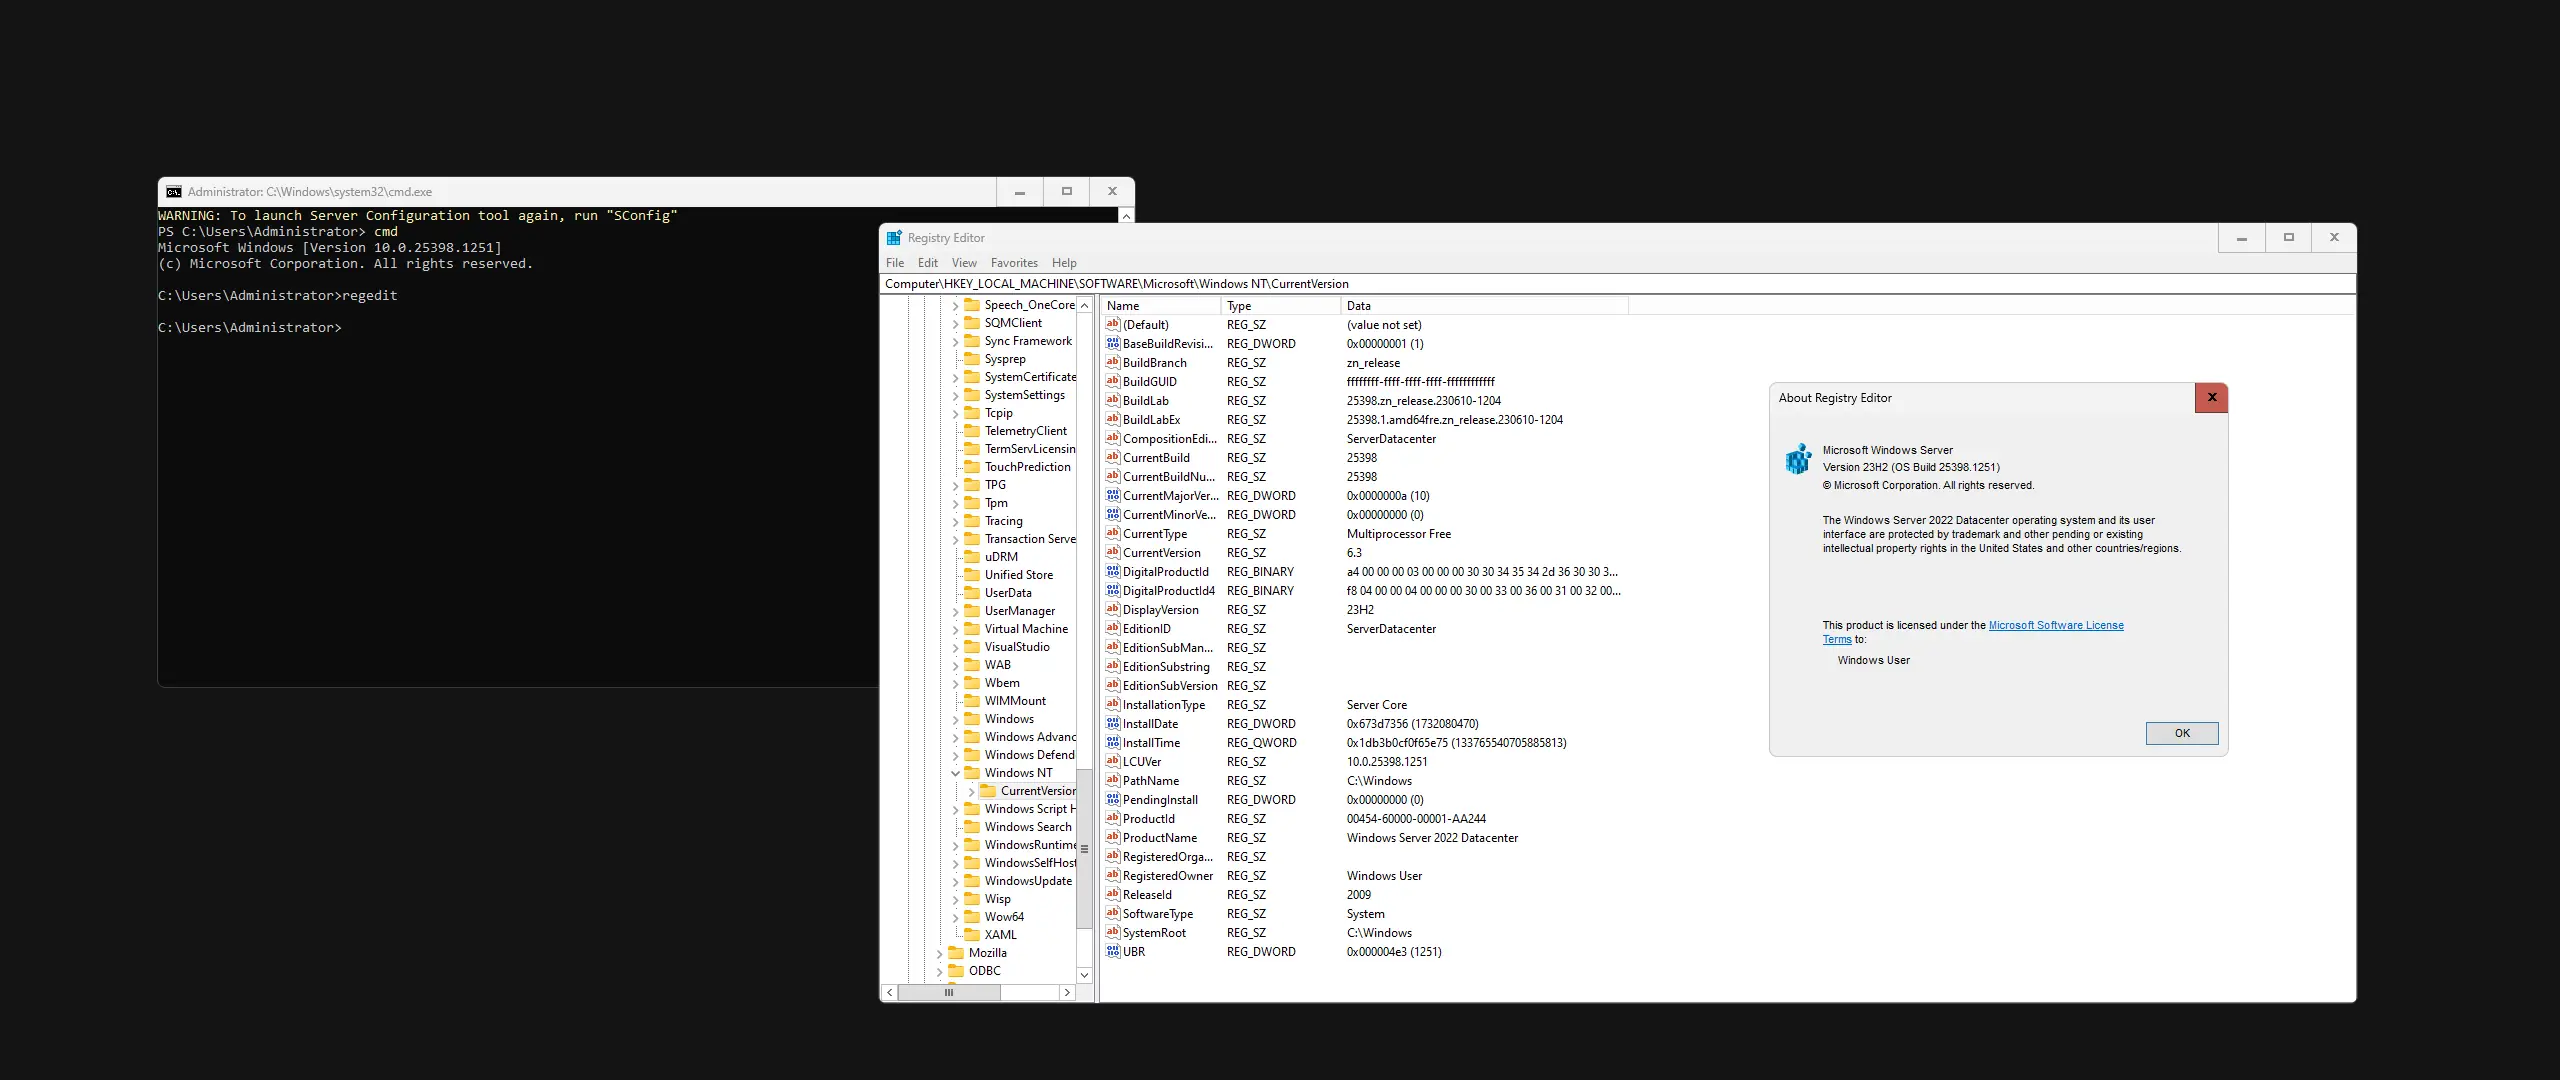Image resolution: width=2560 pixels, height=1080 pixels.
Task: Click the BuildLab string value icon
Action: click(x=1112, y=401)
